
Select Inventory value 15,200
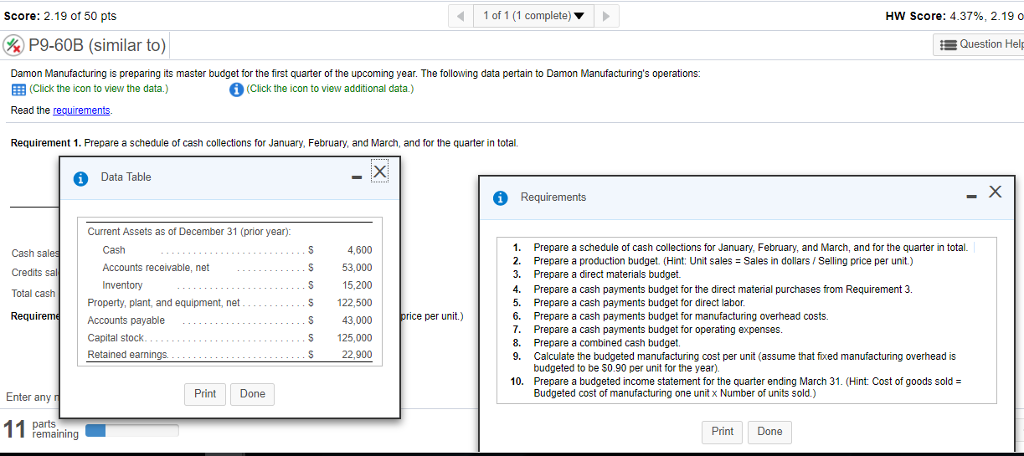357,285
